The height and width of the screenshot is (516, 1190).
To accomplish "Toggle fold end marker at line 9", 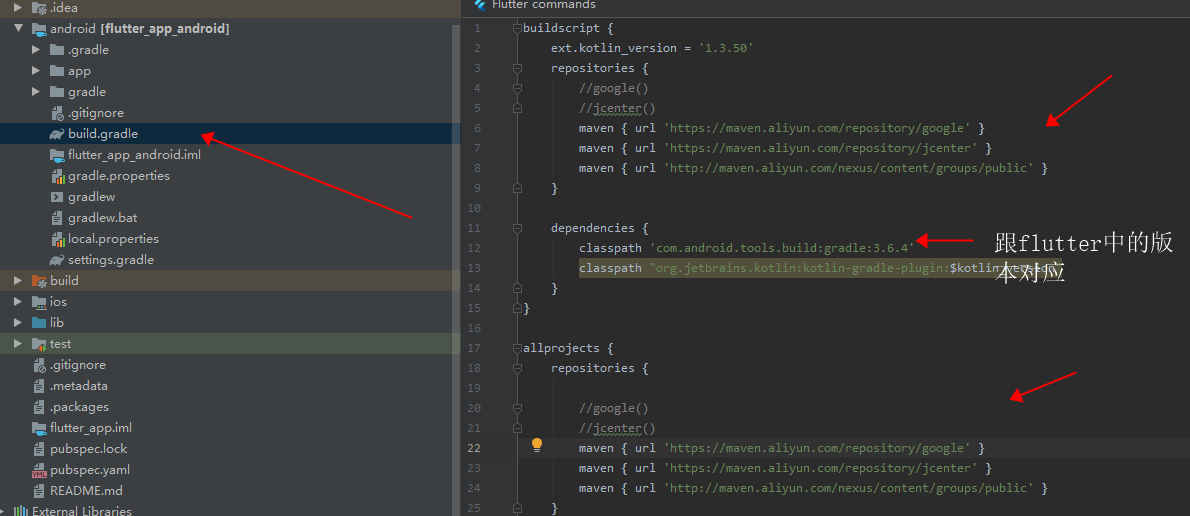I will pos(518,188).
